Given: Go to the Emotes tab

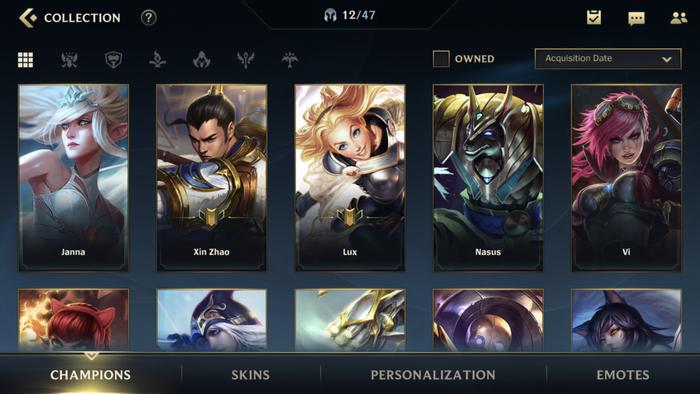Looking at the screenshot, I should [623, 375].
